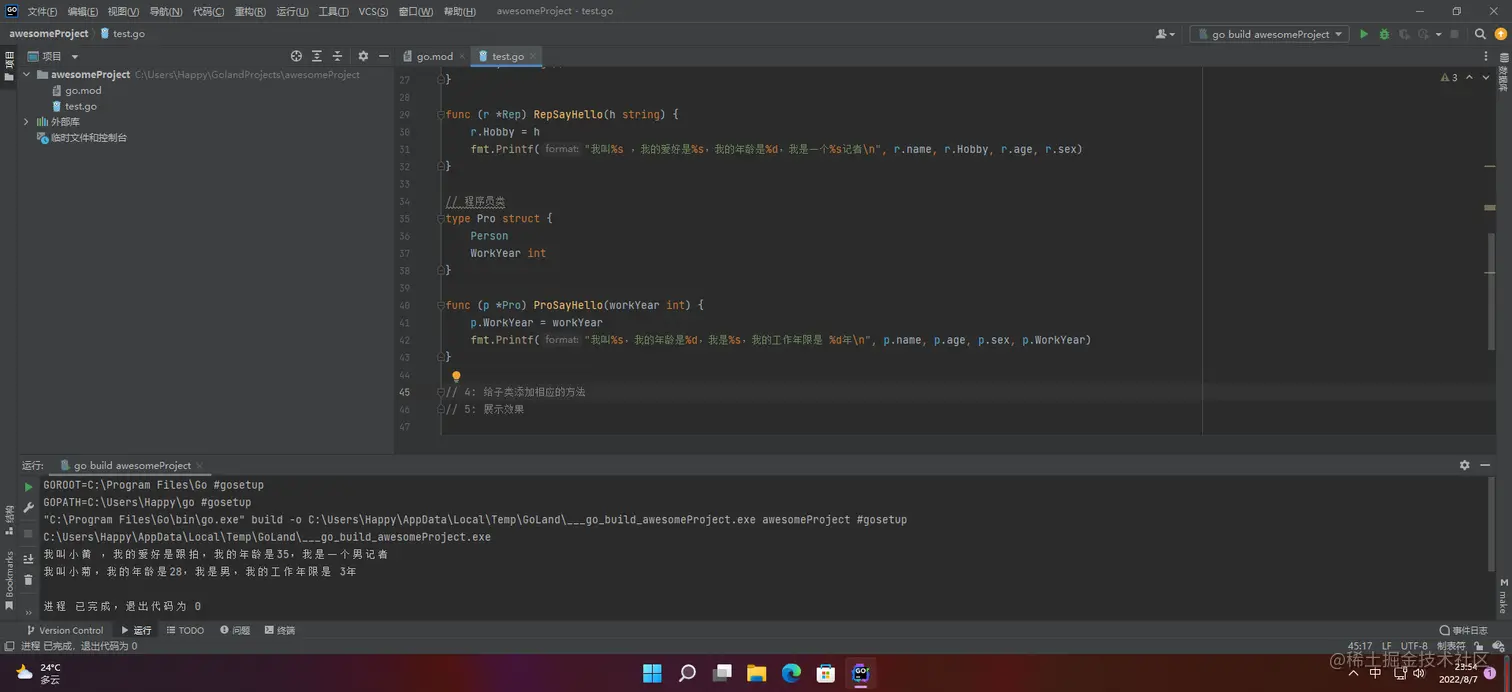The width and height of the screenshot is (1512, 692).
Task: Click the orange update arrow icon
Action: [x=1500, y=34]
